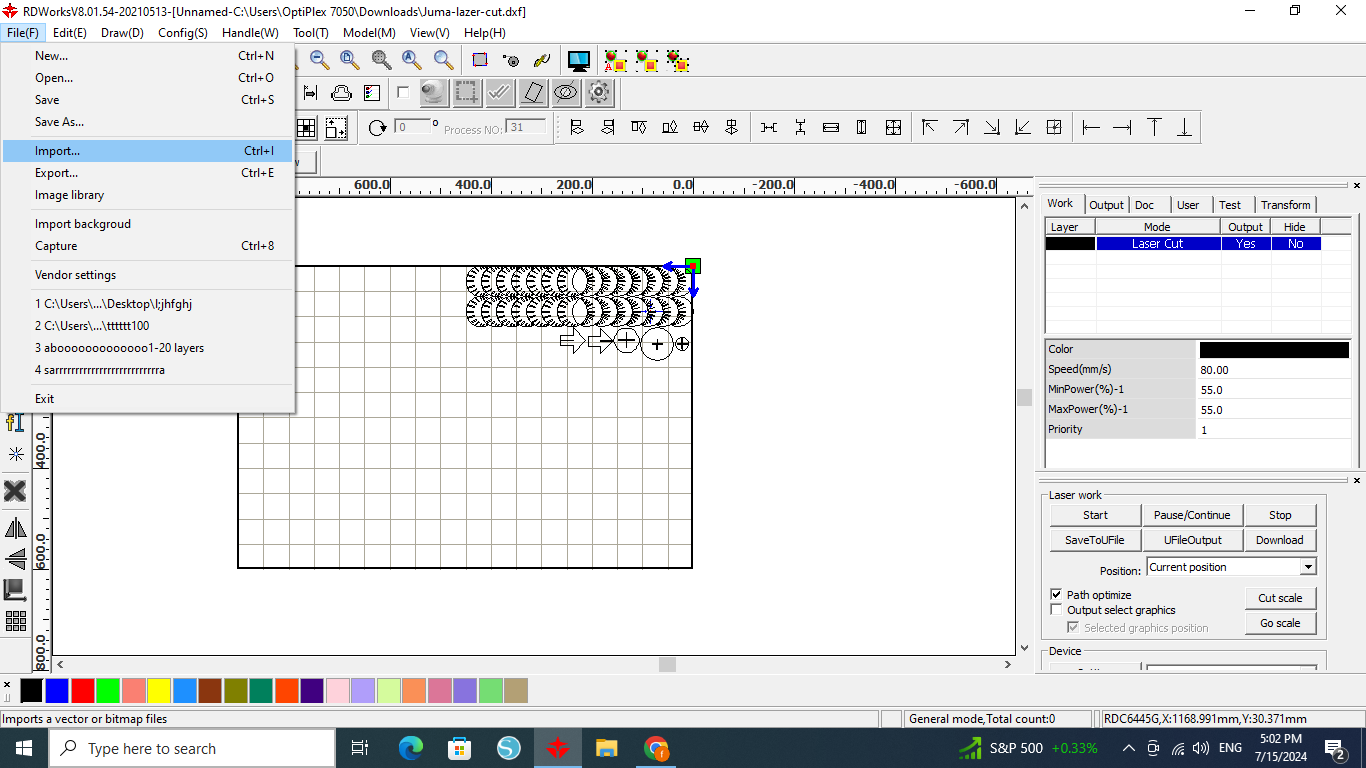
Task: Click the Stop button
Action: (x=1280, y=515)
